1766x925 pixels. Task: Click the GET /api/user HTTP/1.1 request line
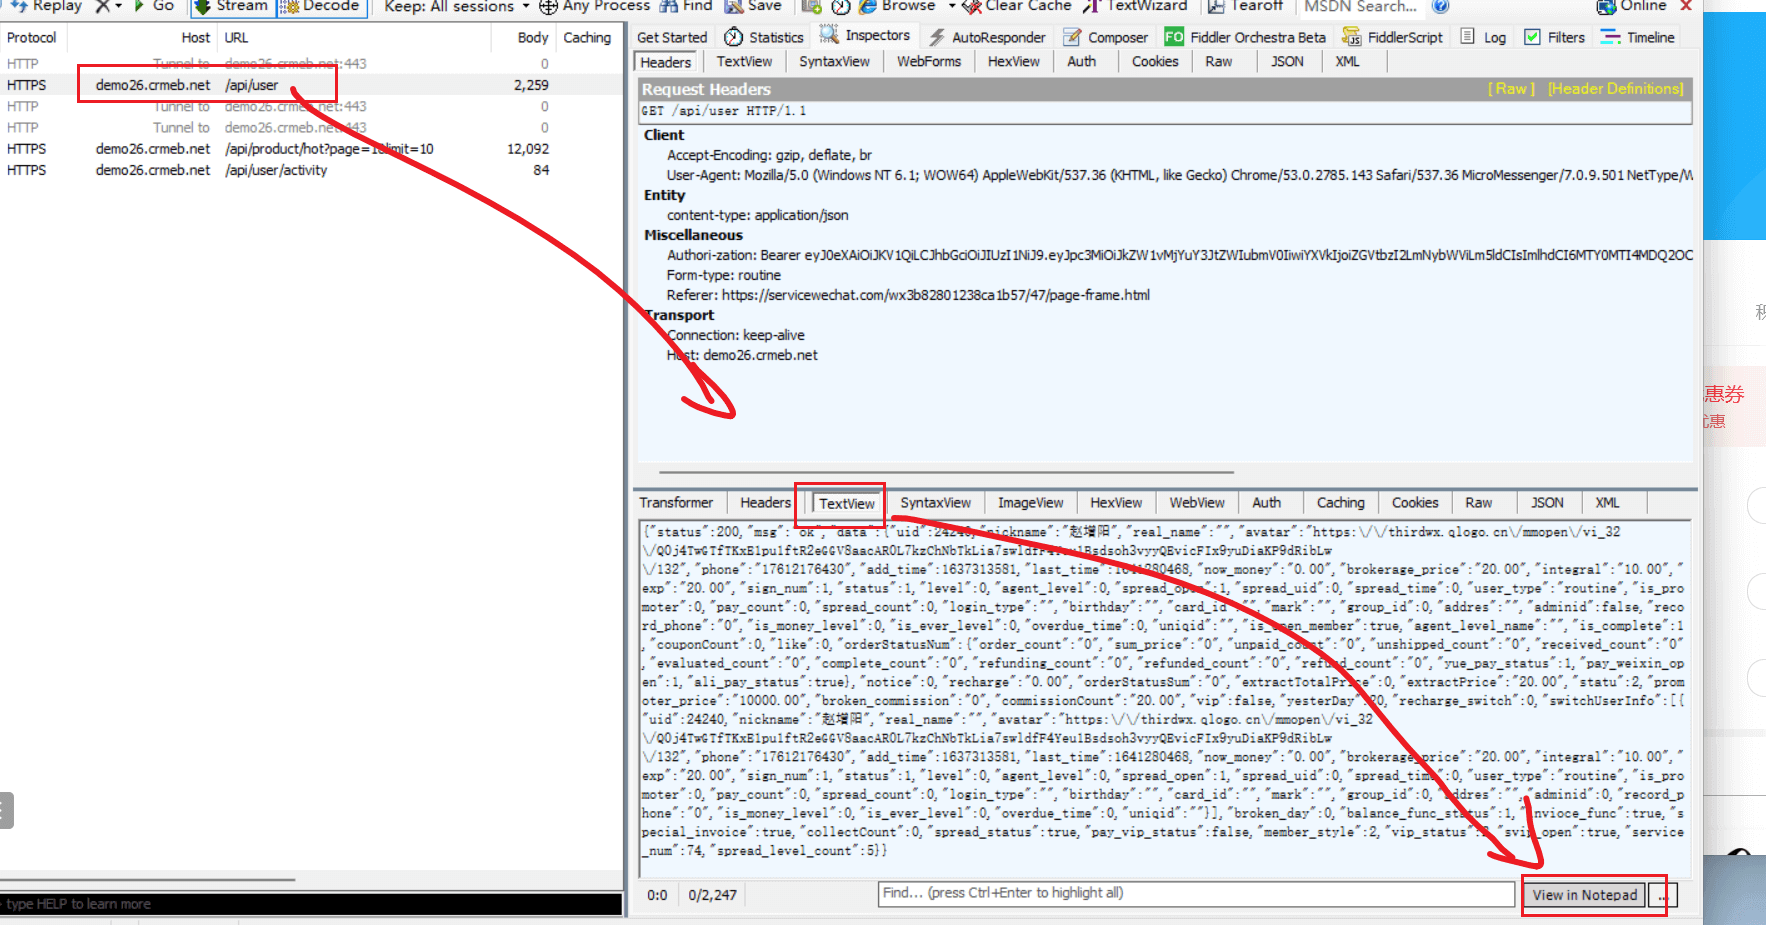(x=1165, y=111)
